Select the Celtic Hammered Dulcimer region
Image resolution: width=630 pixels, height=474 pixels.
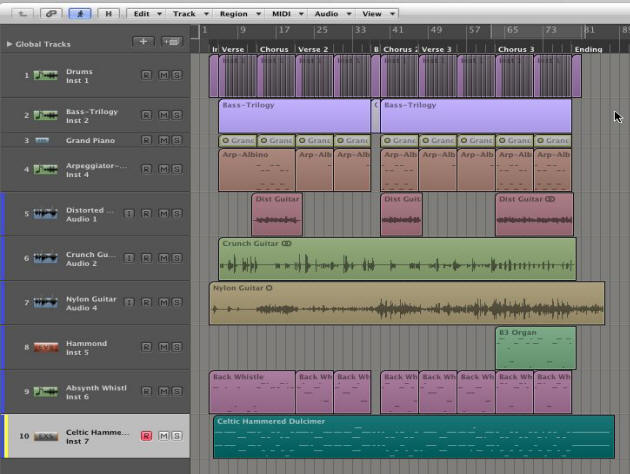point(414,437)
